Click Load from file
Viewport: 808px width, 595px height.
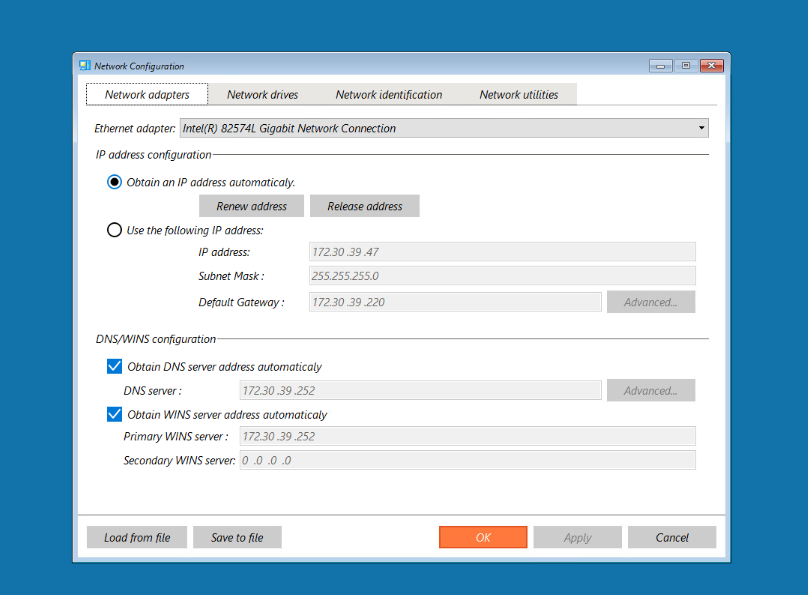click(137, 537)
